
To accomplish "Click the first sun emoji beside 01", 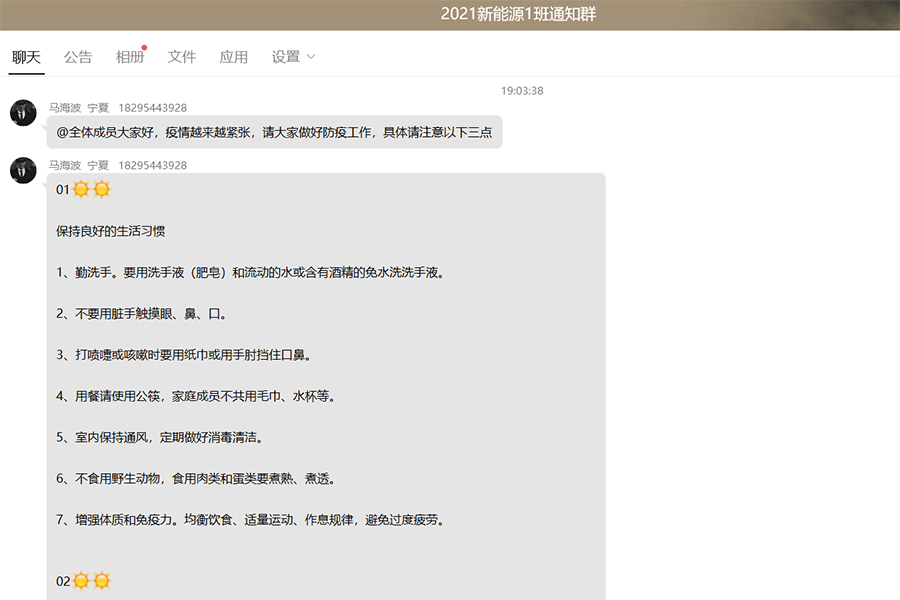I will (x=81, y=189).
